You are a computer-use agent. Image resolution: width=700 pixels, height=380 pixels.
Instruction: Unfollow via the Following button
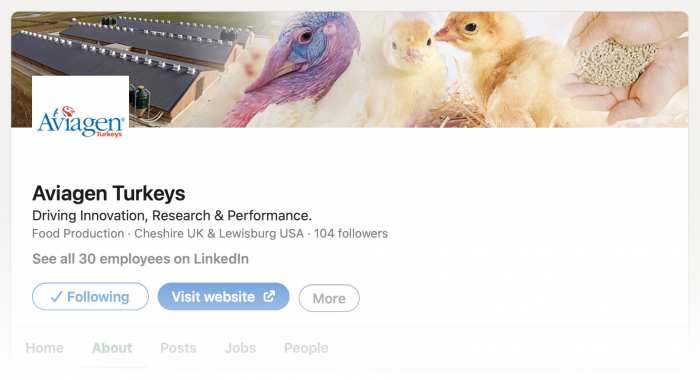90,296
